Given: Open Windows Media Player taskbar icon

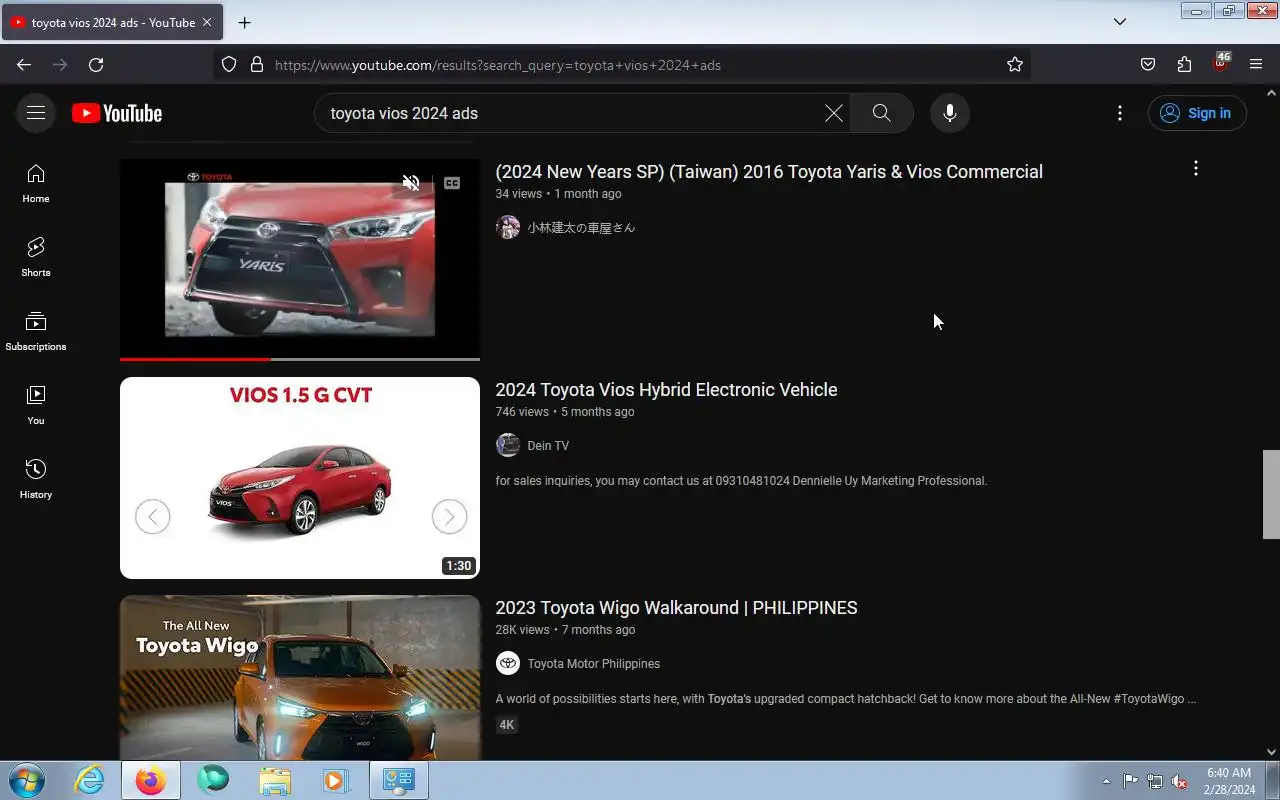Looking at the screenshot, I should click(x=335, y=780).
